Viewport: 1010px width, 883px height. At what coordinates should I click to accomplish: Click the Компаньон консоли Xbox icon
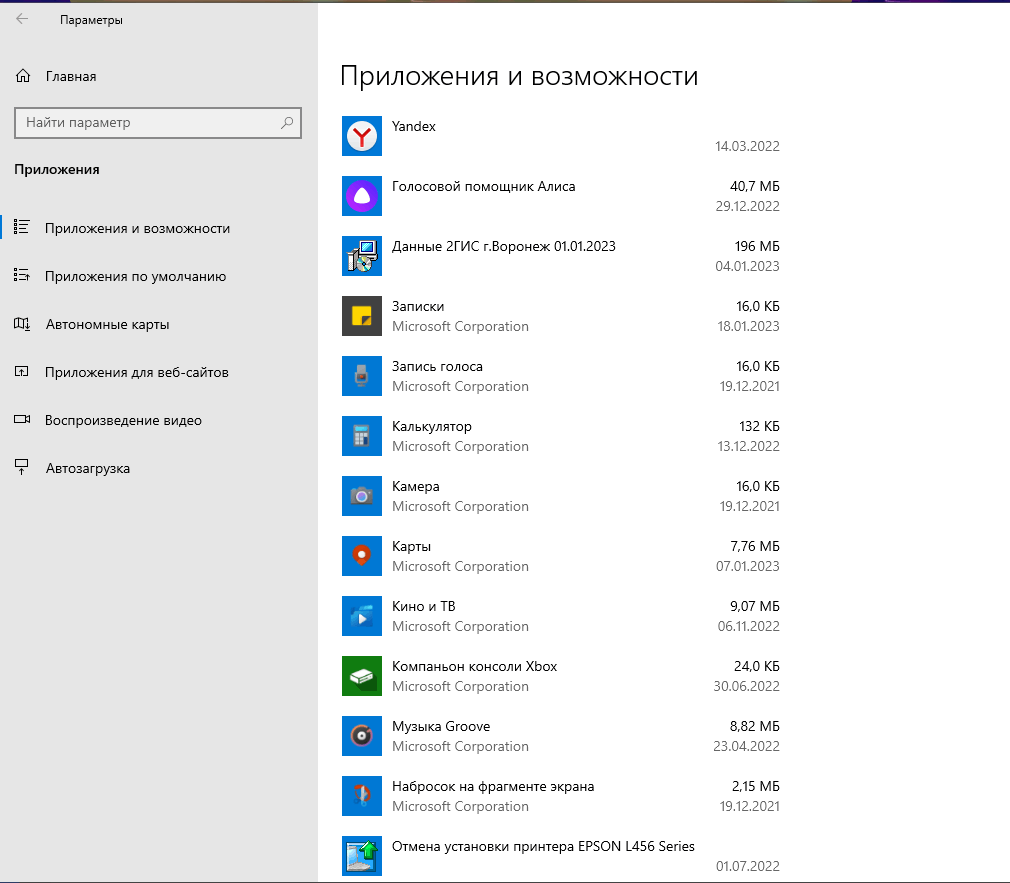361,676
